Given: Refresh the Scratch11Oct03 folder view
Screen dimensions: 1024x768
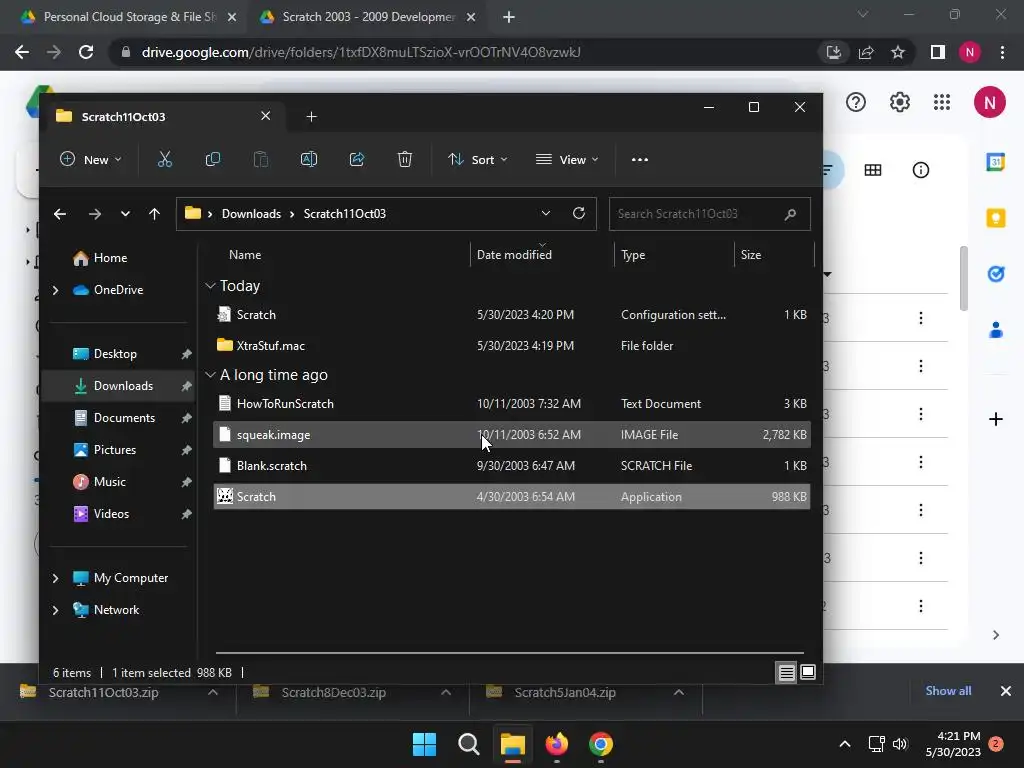Looking at the screenshot, I should pos(579,214).
